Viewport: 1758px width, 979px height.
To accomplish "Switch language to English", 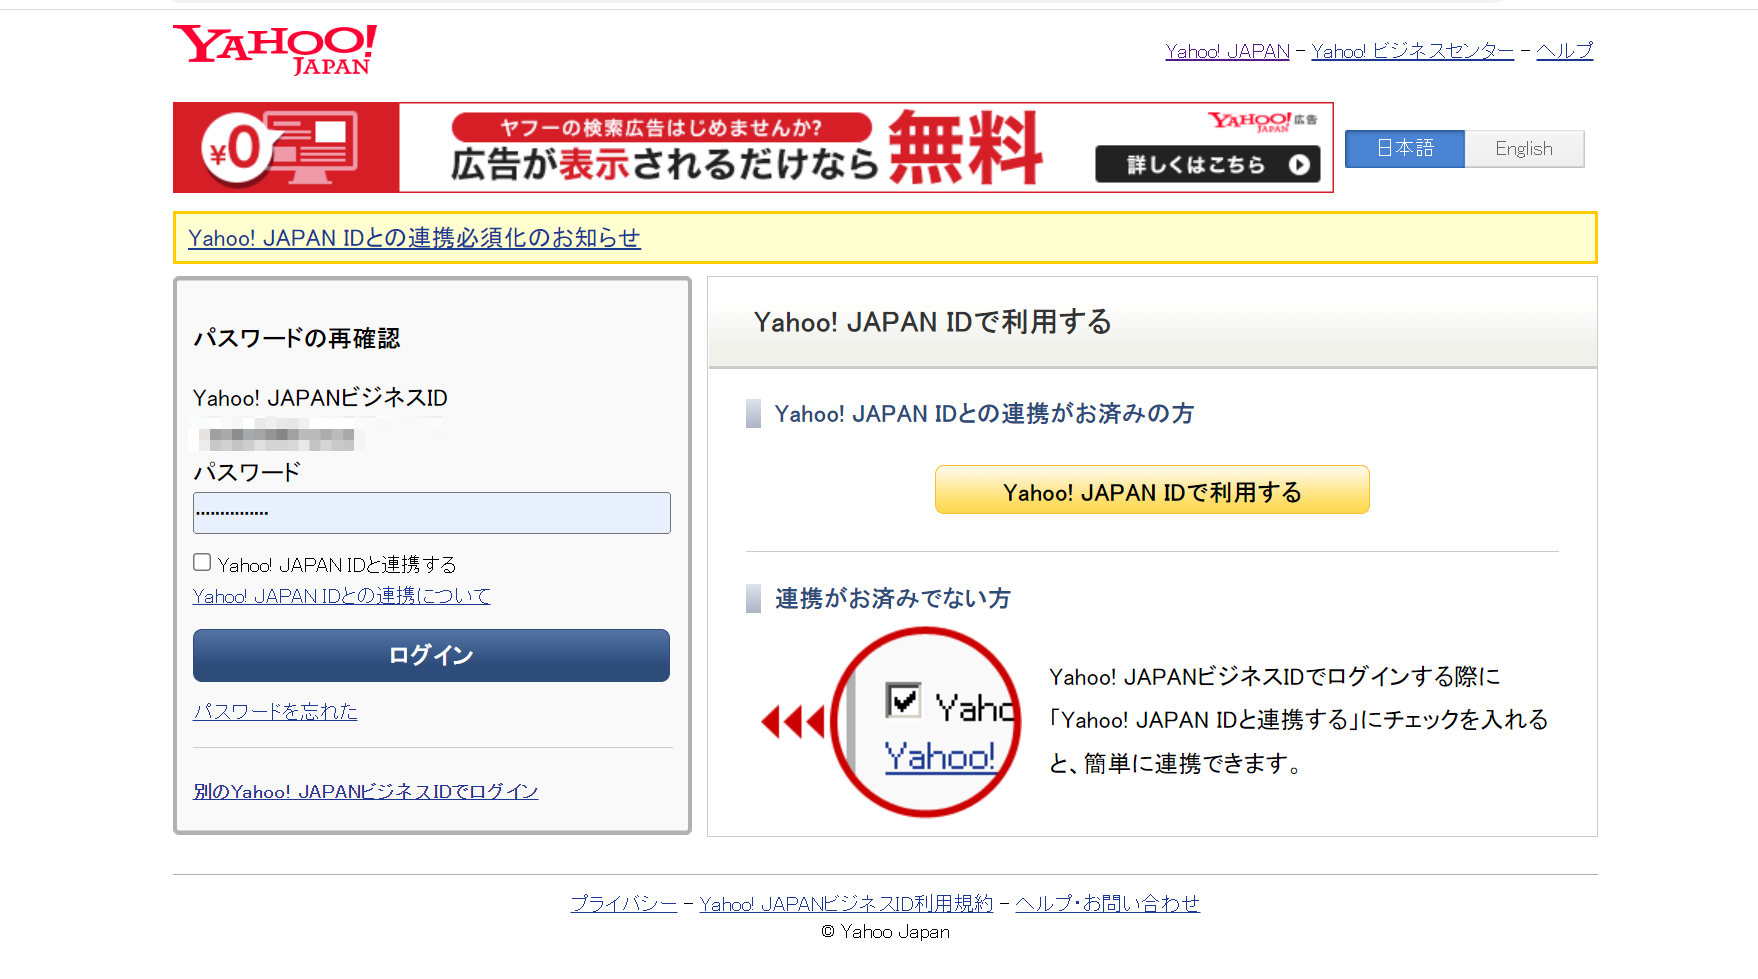I will point(1524,149).
